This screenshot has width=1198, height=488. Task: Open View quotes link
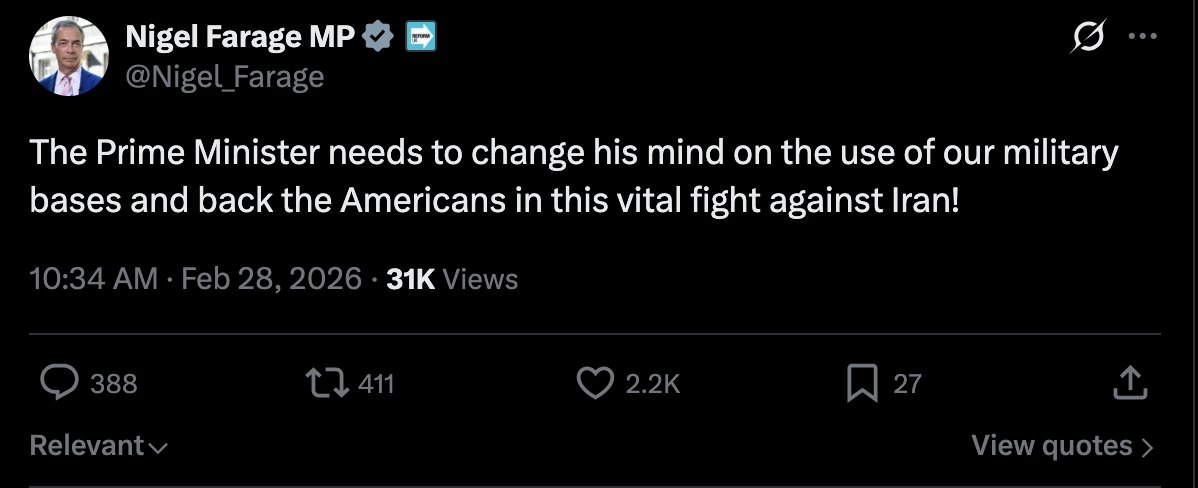pyautogui.click(x=1062, y=446)
